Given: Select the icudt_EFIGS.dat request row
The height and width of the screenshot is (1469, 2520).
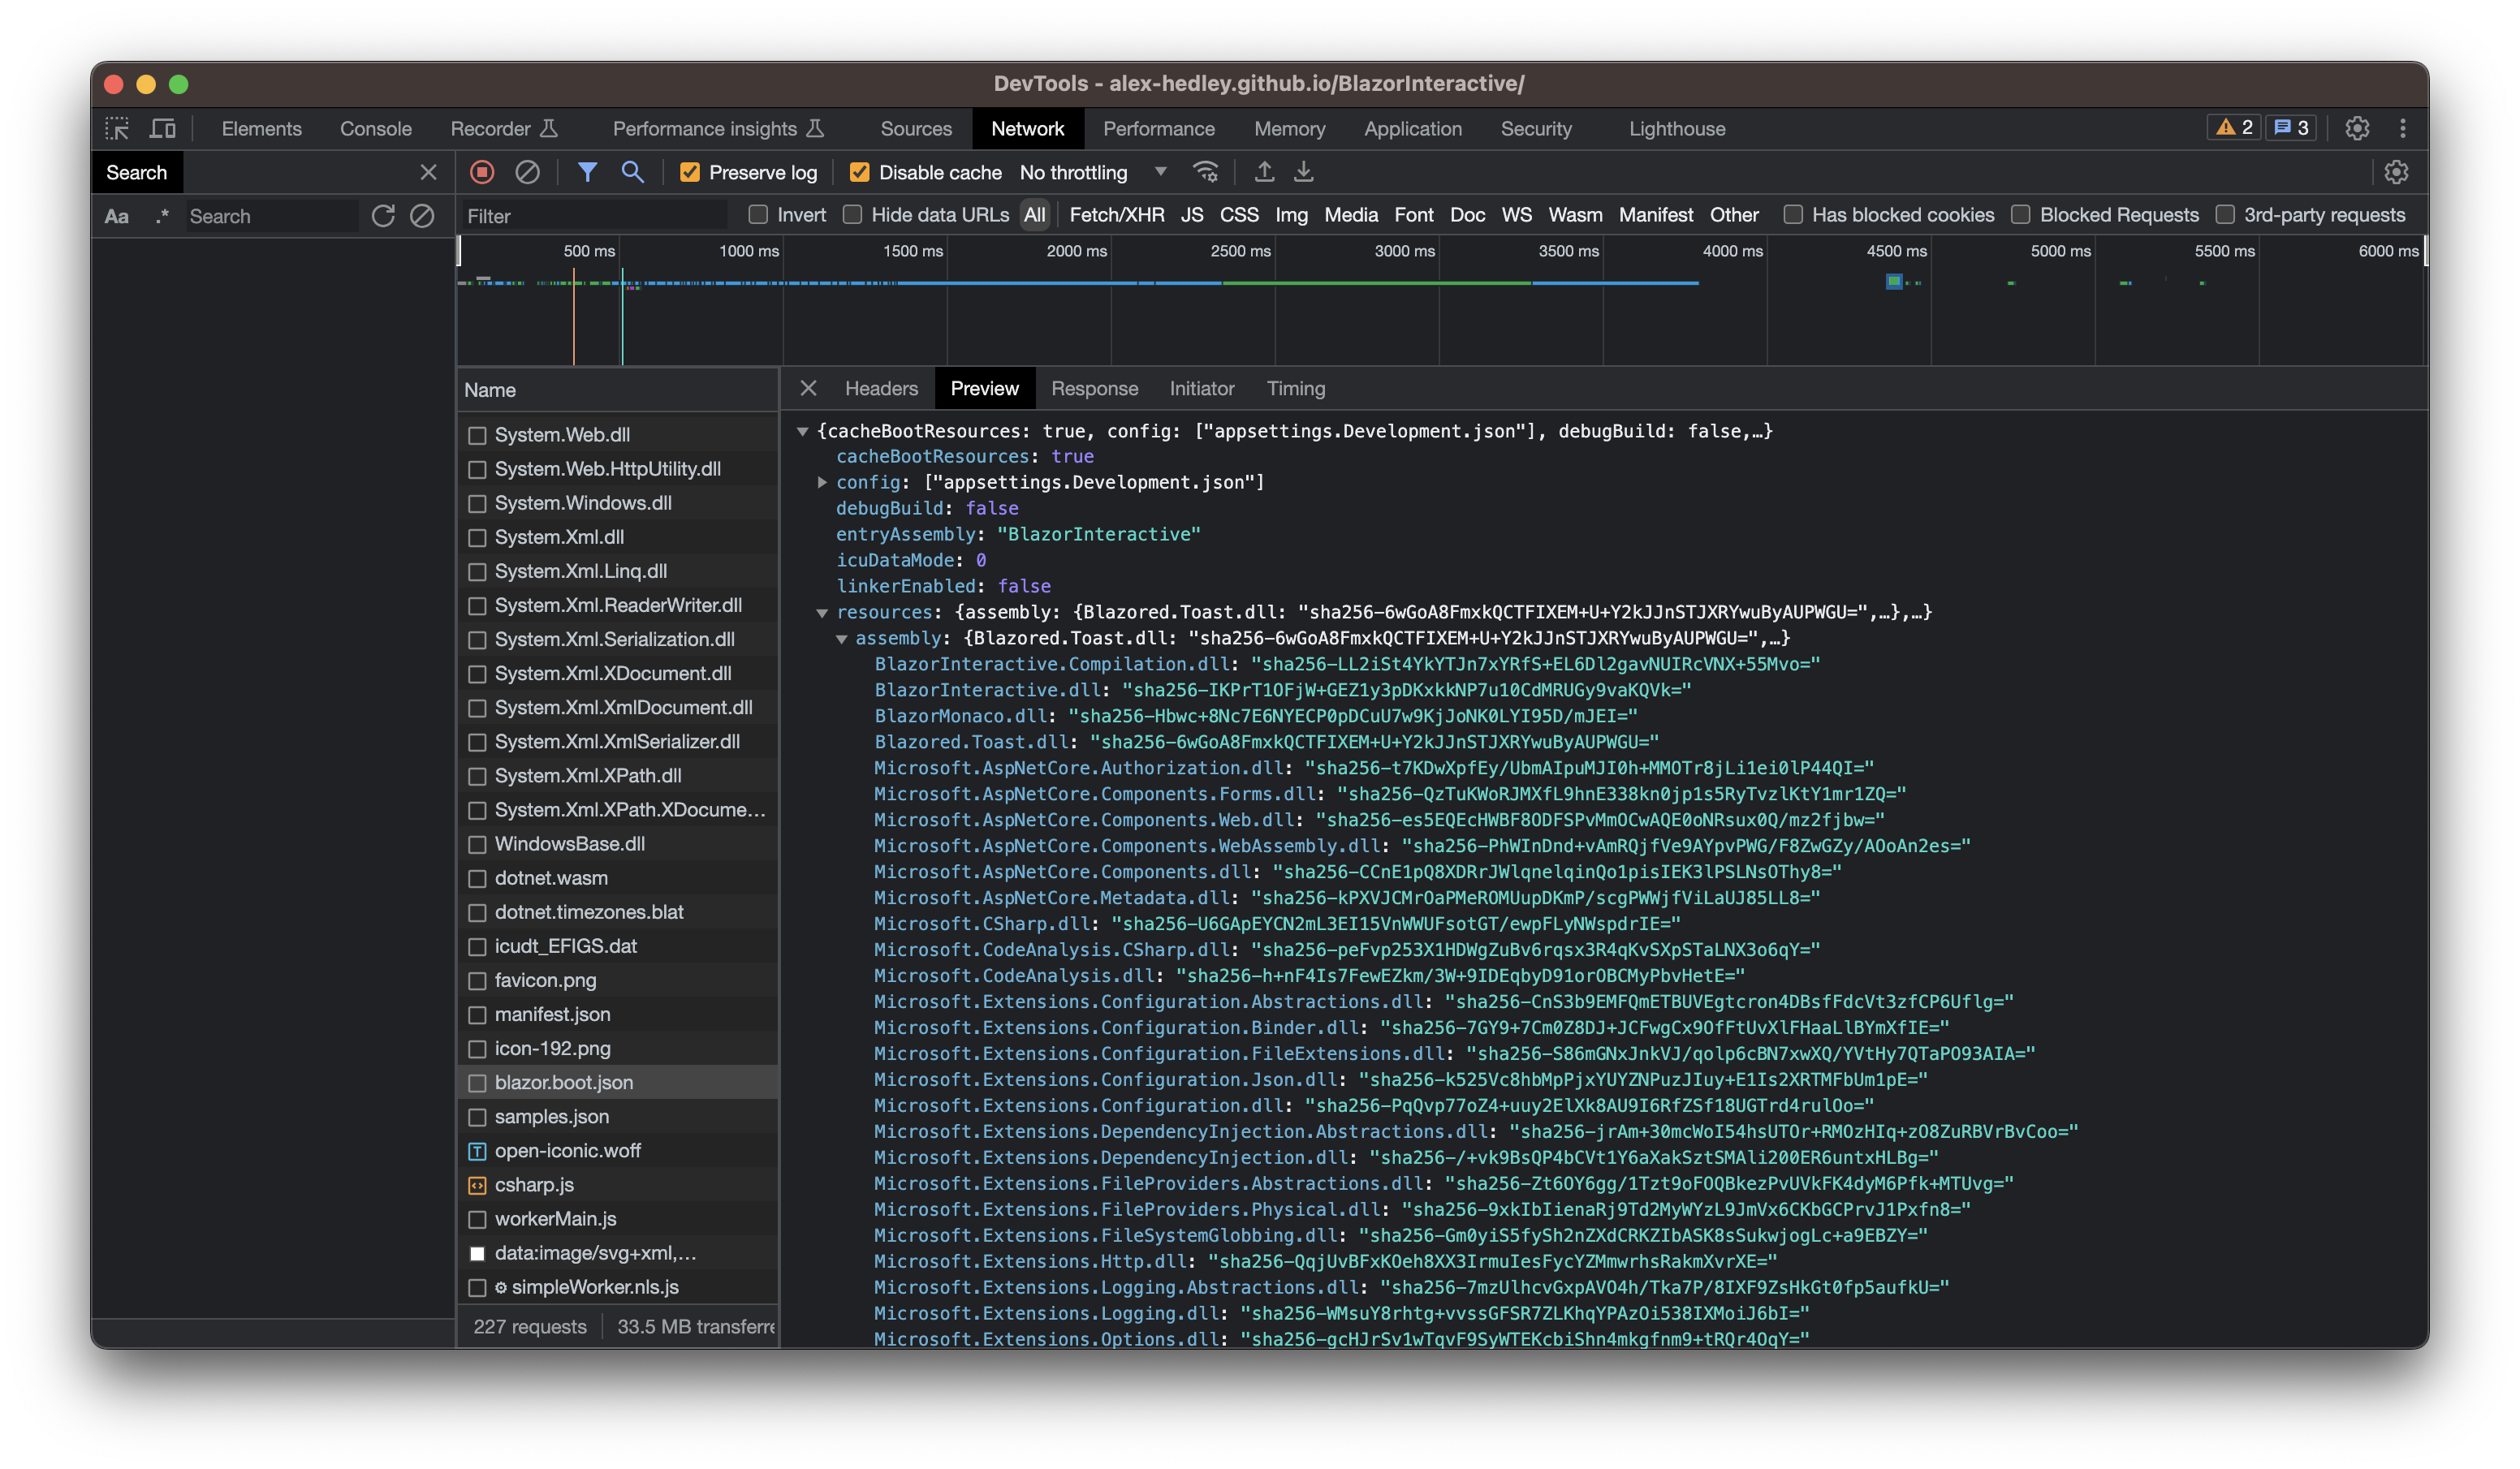Looking at the screenshot, I should 618,946.
